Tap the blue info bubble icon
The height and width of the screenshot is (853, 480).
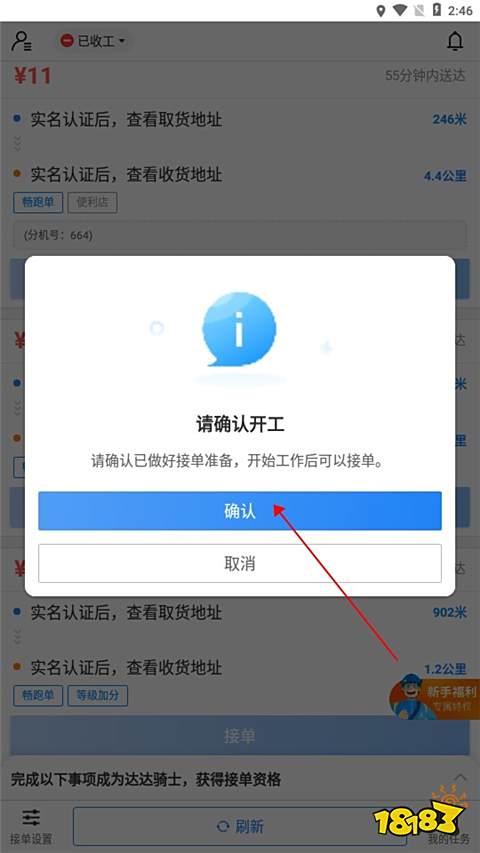point(239,330)
